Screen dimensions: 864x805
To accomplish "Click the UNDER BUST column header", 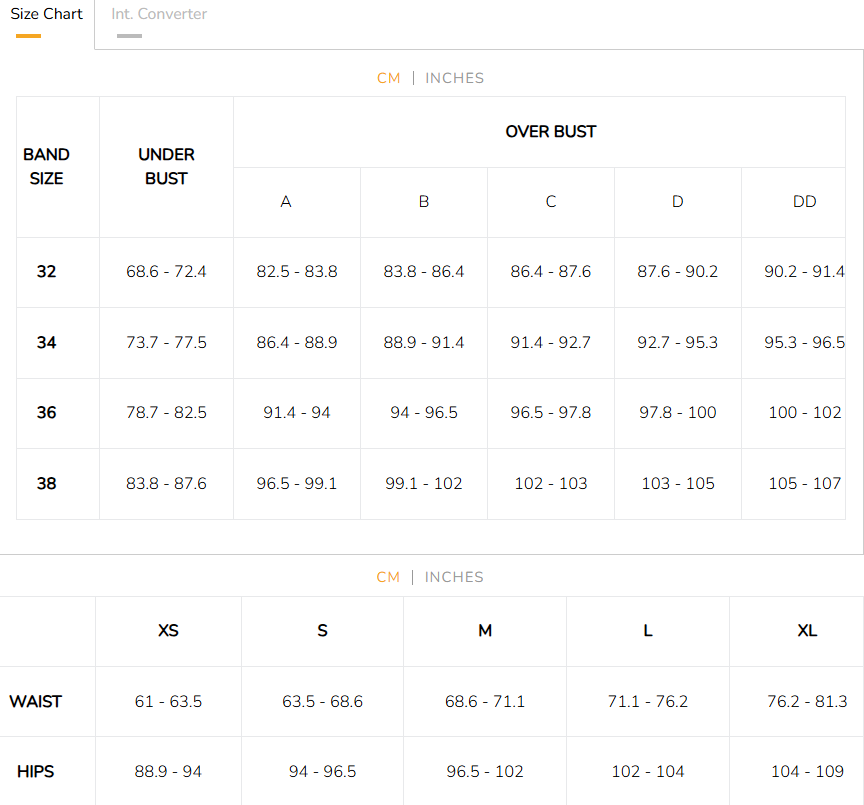I will click(x=166, y=166).
